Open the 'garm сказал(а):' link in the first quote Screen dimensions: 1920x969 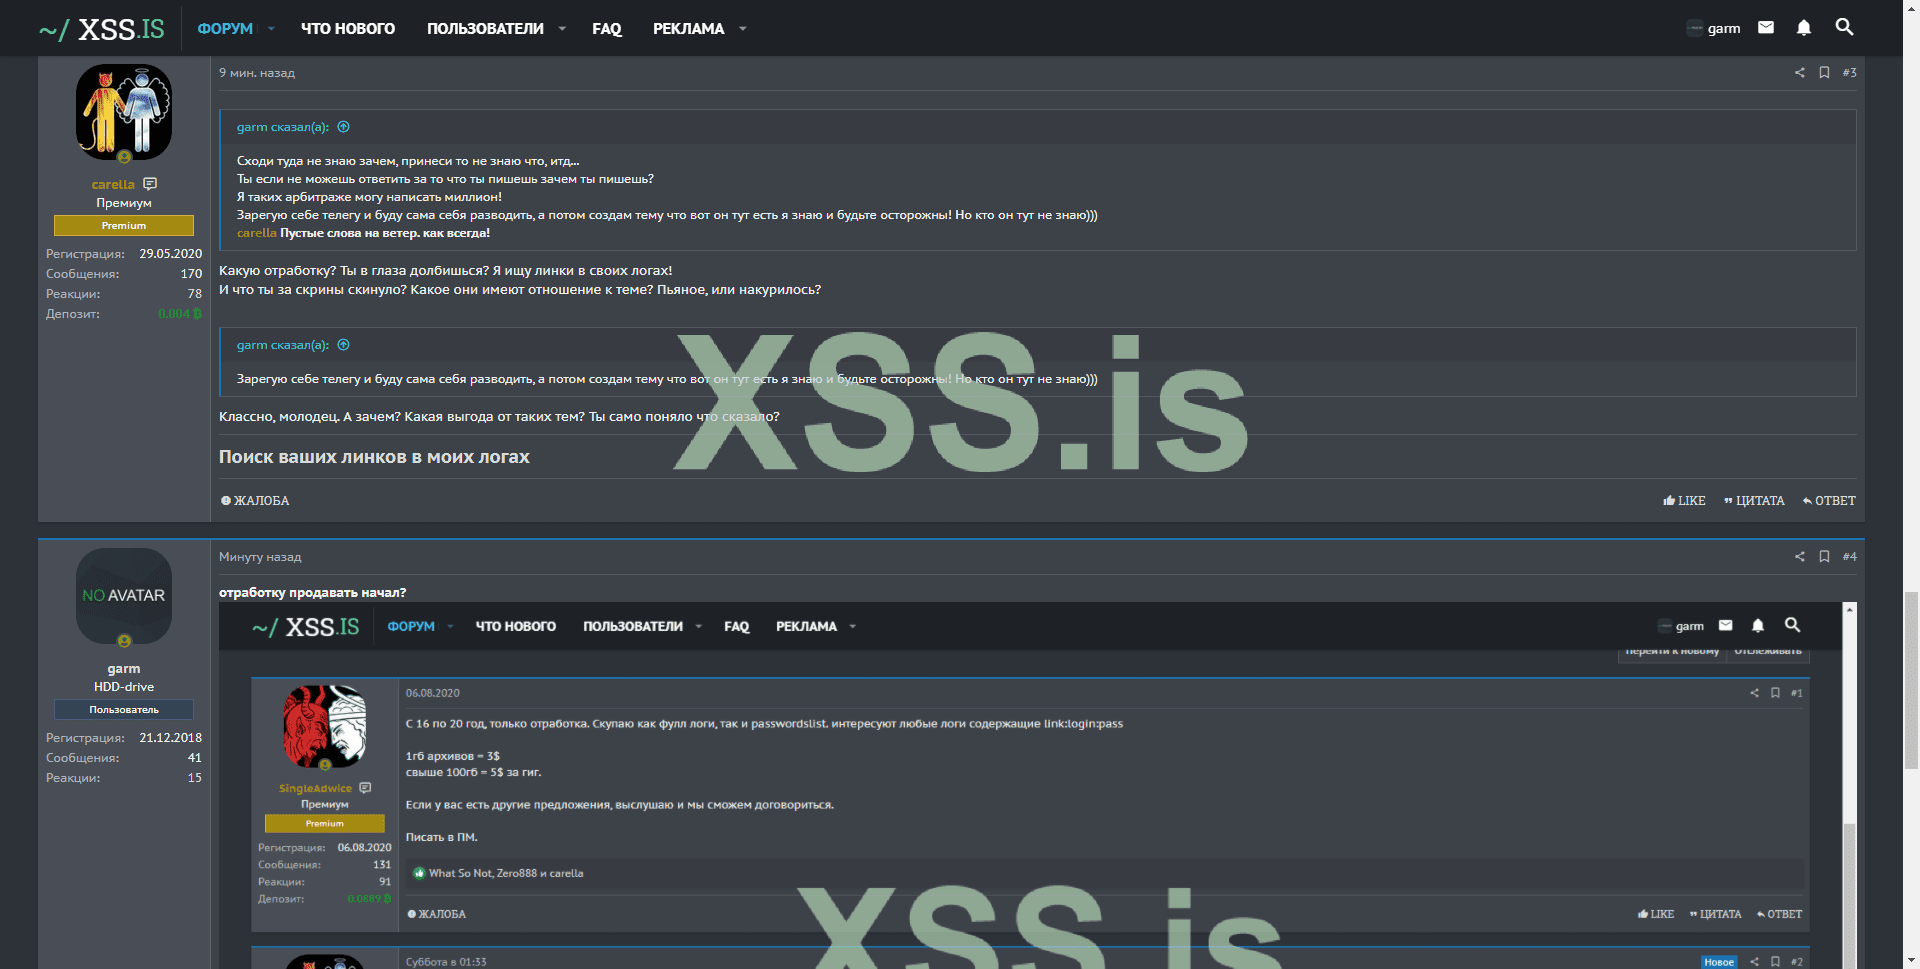tap(283, 127)
